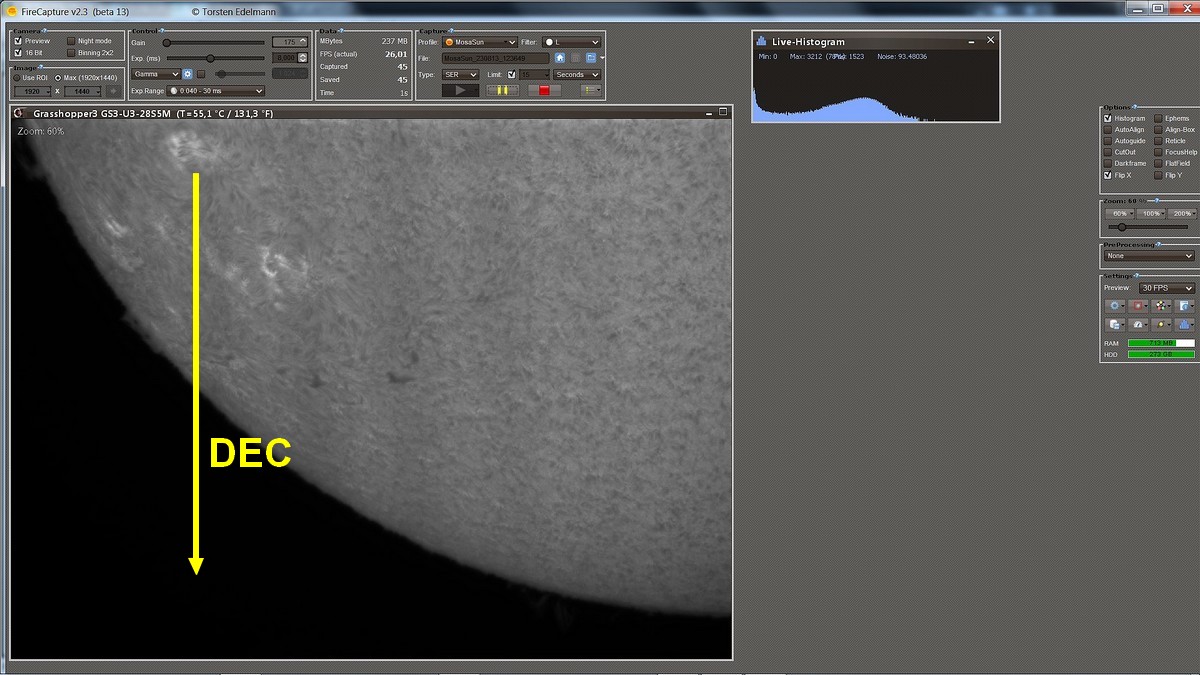Screen dimensions: 1200x675
Task: Open the gauge speed settings icon
Action: (x=1139, y=324)
